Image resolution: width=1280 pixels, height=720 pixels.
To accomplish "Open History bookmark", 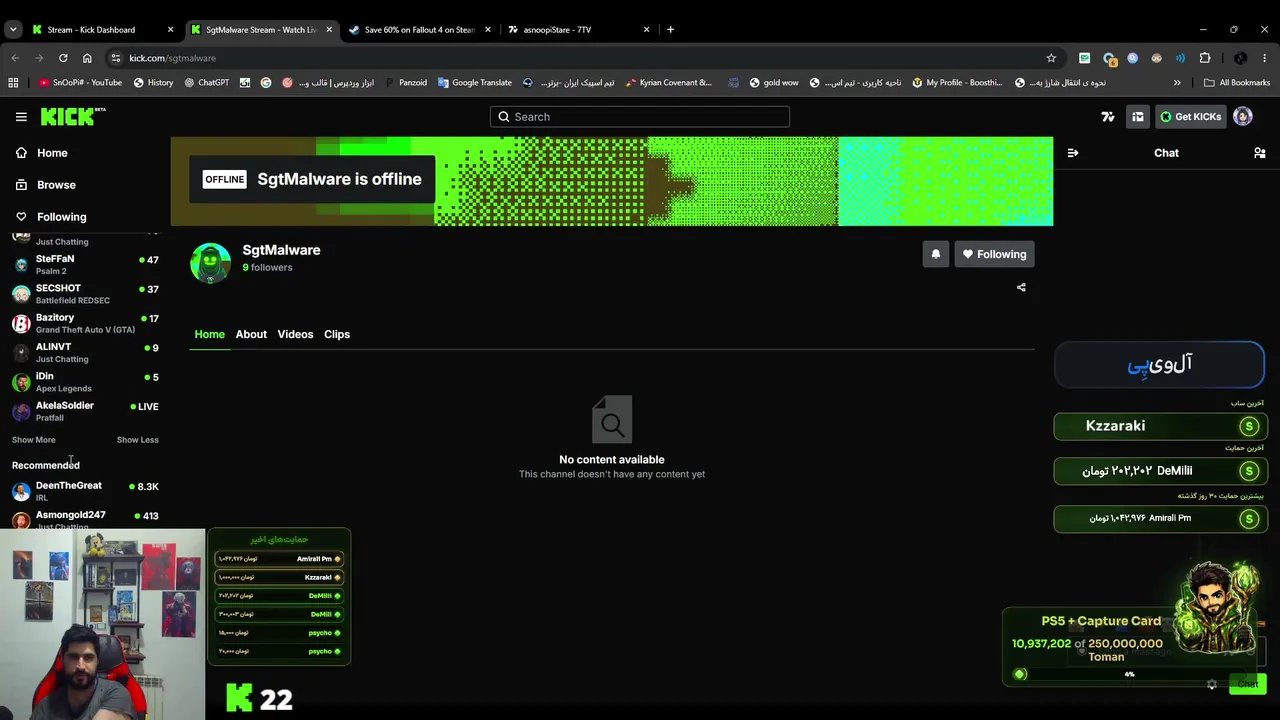I will [153, 83].
